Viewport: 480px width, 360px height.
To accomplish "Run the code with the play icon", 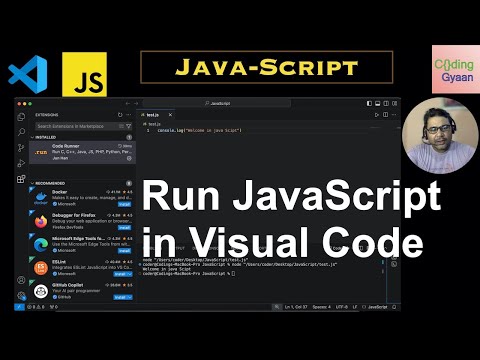I will pyautogui.click(x=377, y=115).
